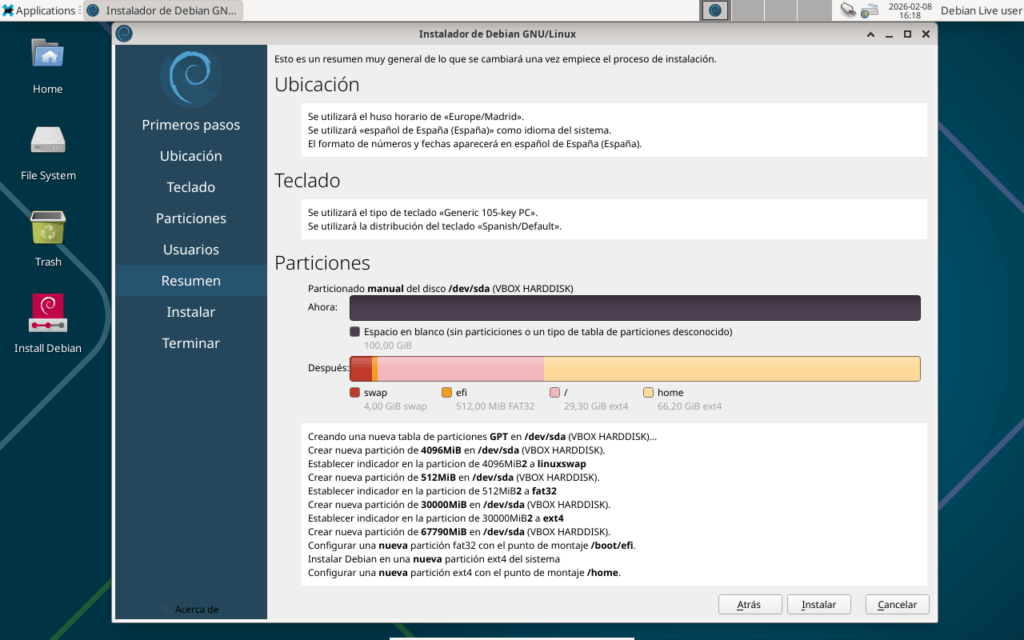
Task: Select the Teclado step in sidebar
Action: tap(191, 187)
